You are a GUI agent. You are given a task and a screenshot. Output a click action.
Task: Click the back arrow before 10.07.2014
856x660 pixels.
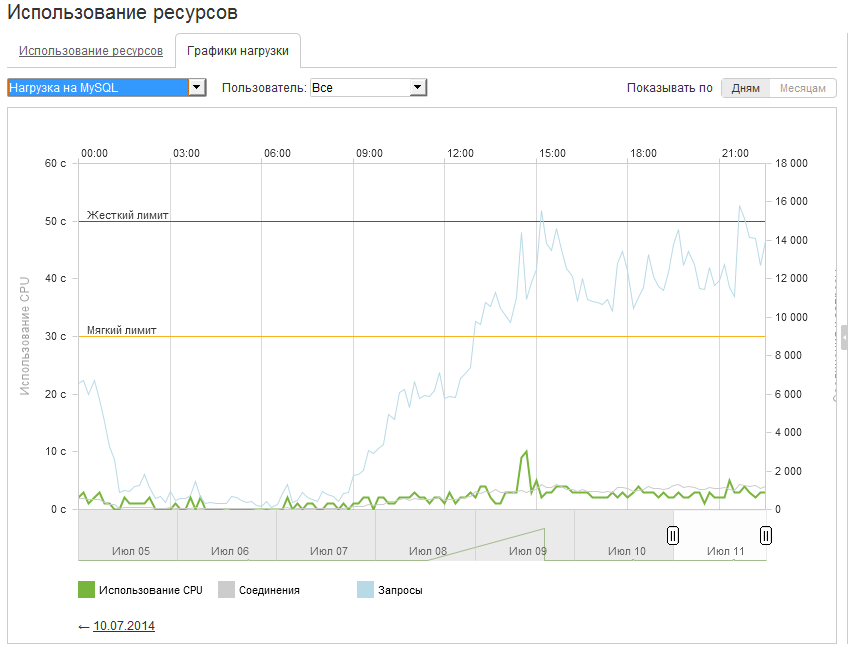tap(84, 626)
